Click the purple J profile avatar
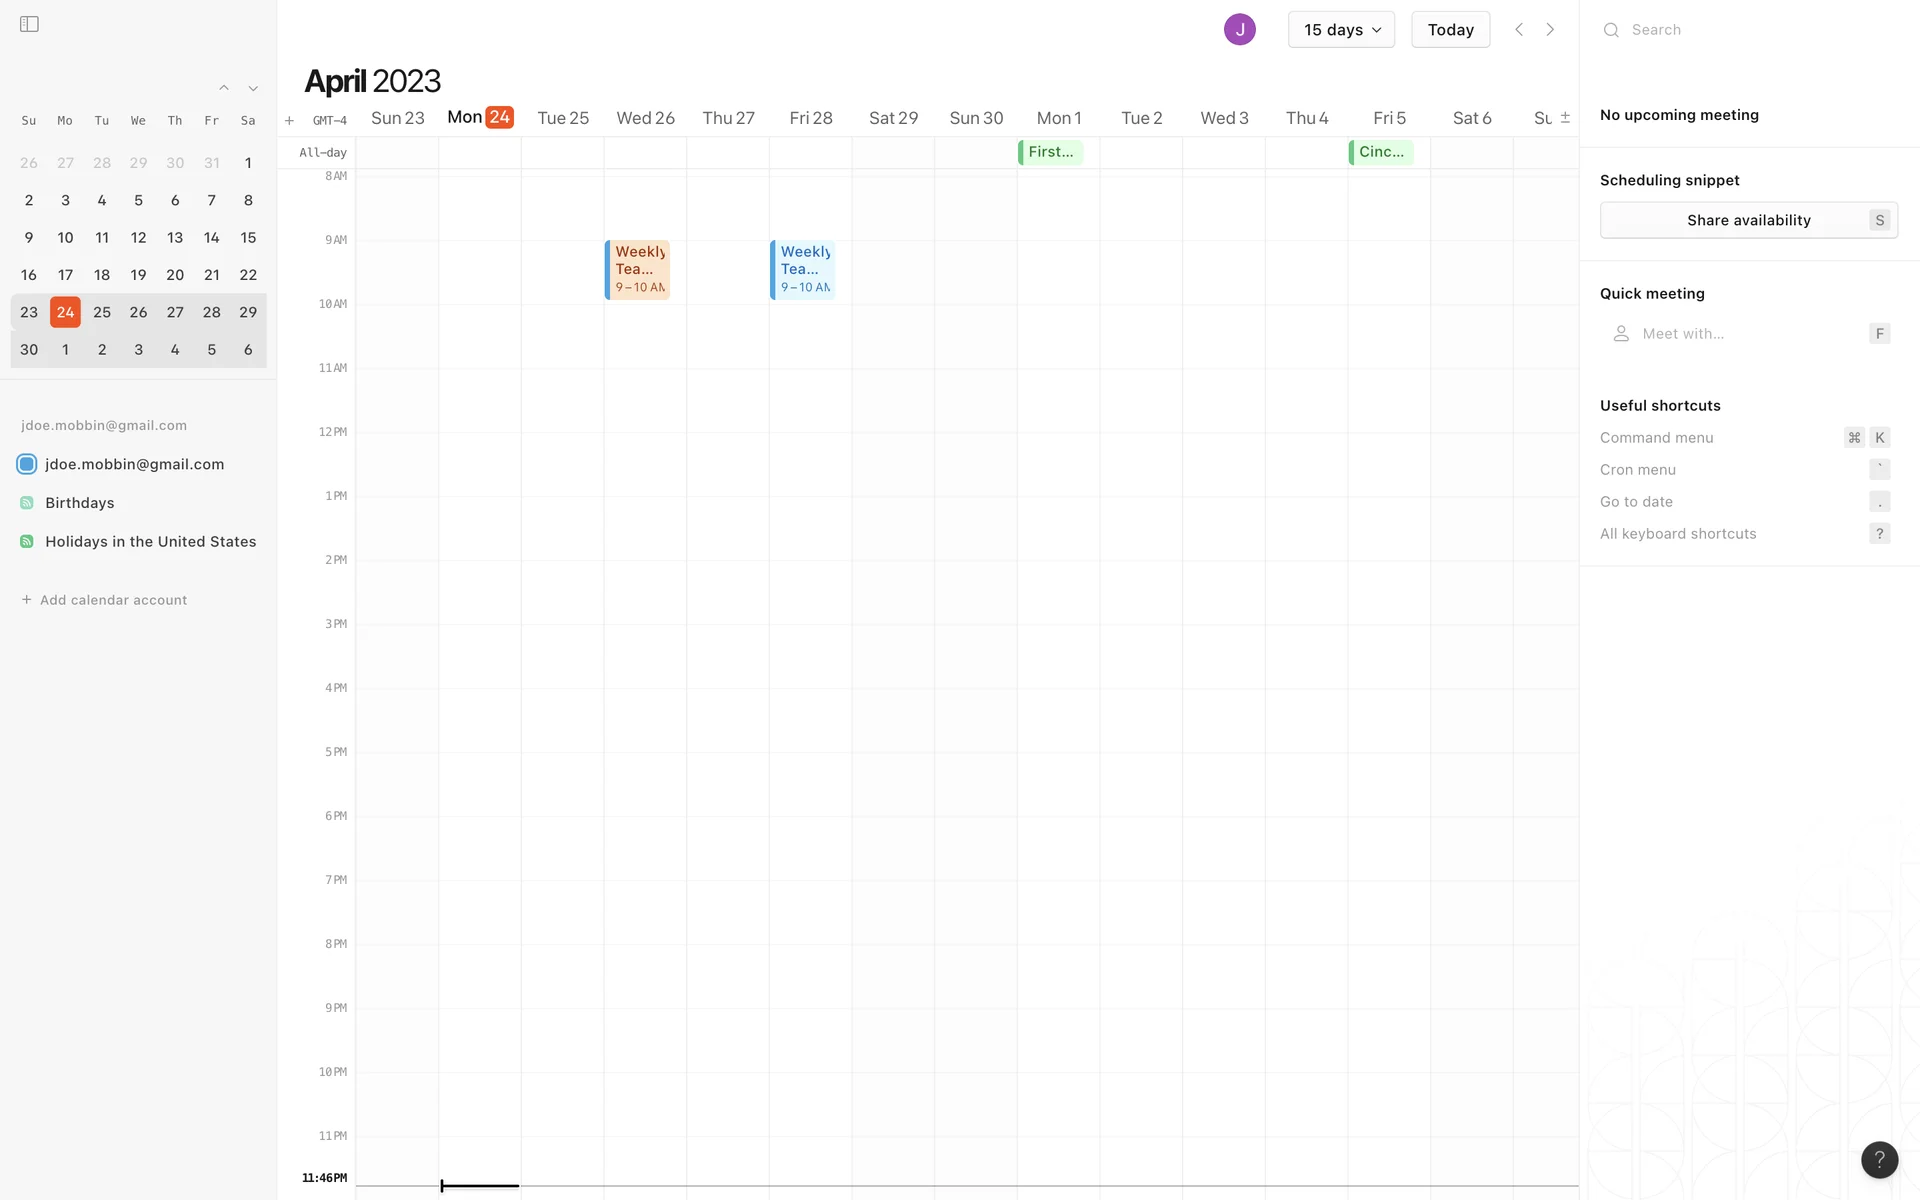Screen dimensions: 1920x1200 pyautogui.click(x=1239, y=29)
